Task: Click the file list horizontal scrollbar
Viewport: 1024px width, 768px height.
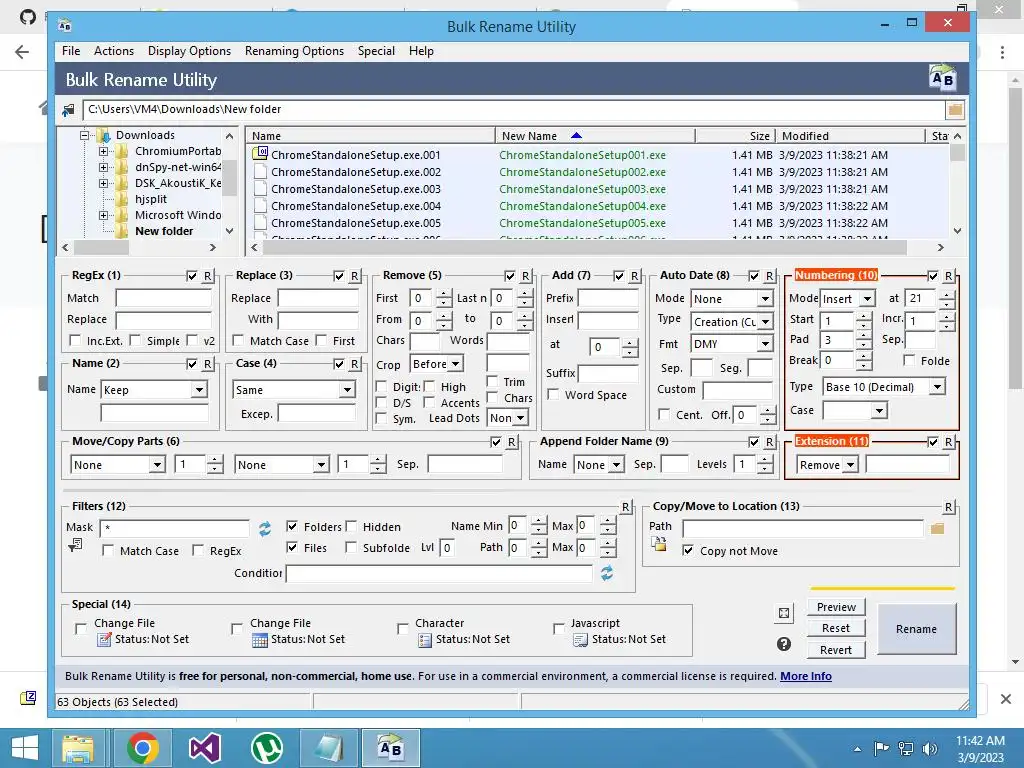Action: pyautogui.click(x=584, y=248)
